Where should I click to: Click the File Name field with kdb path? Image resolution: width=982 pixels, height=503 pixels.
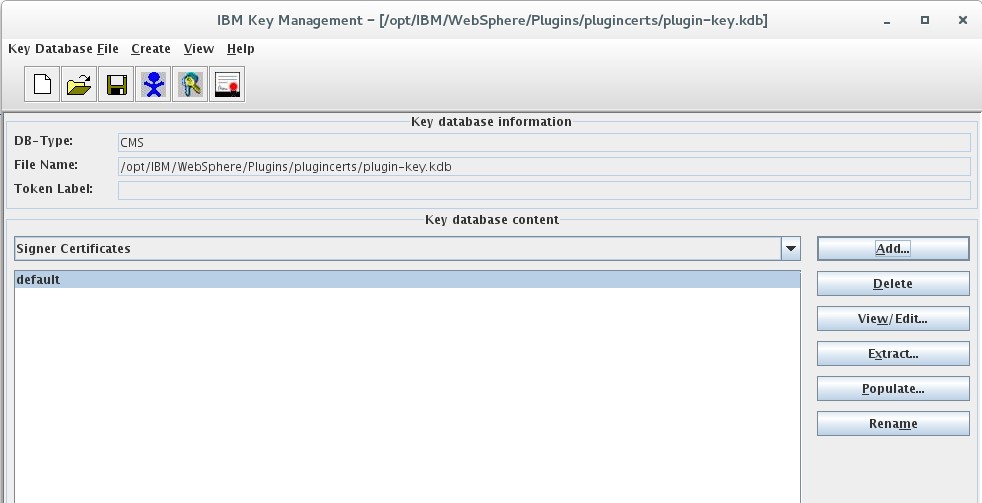544,167
